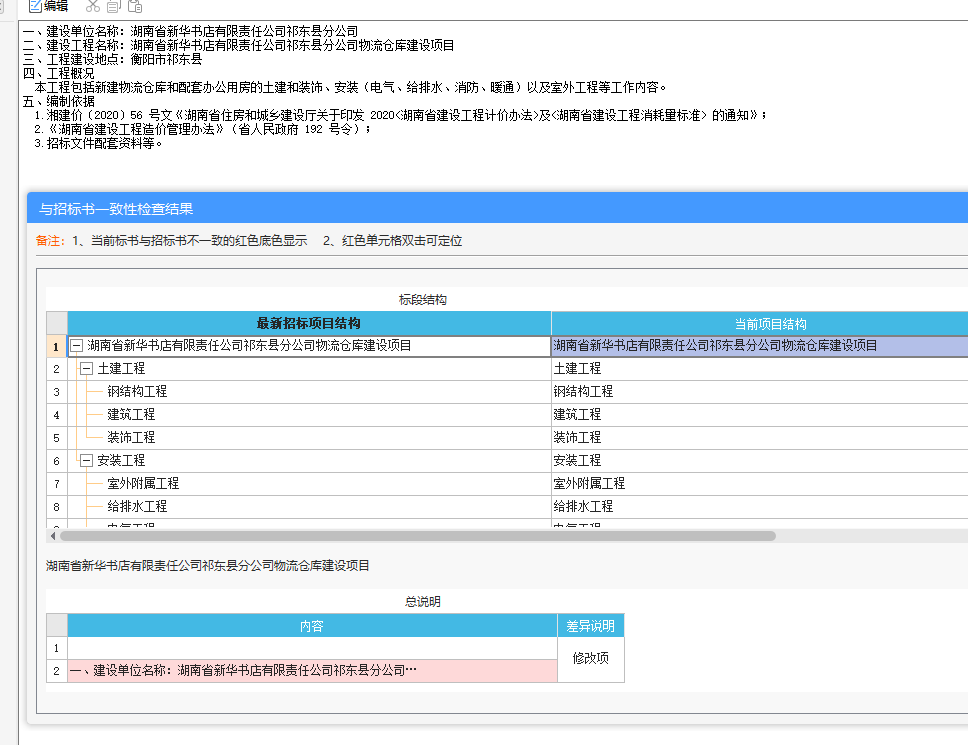Image resolution: width=968 pixels, height=745 pixels.
Task: Select 建筑工程 in the bidding structure column
Action: (x=131, y=414)
